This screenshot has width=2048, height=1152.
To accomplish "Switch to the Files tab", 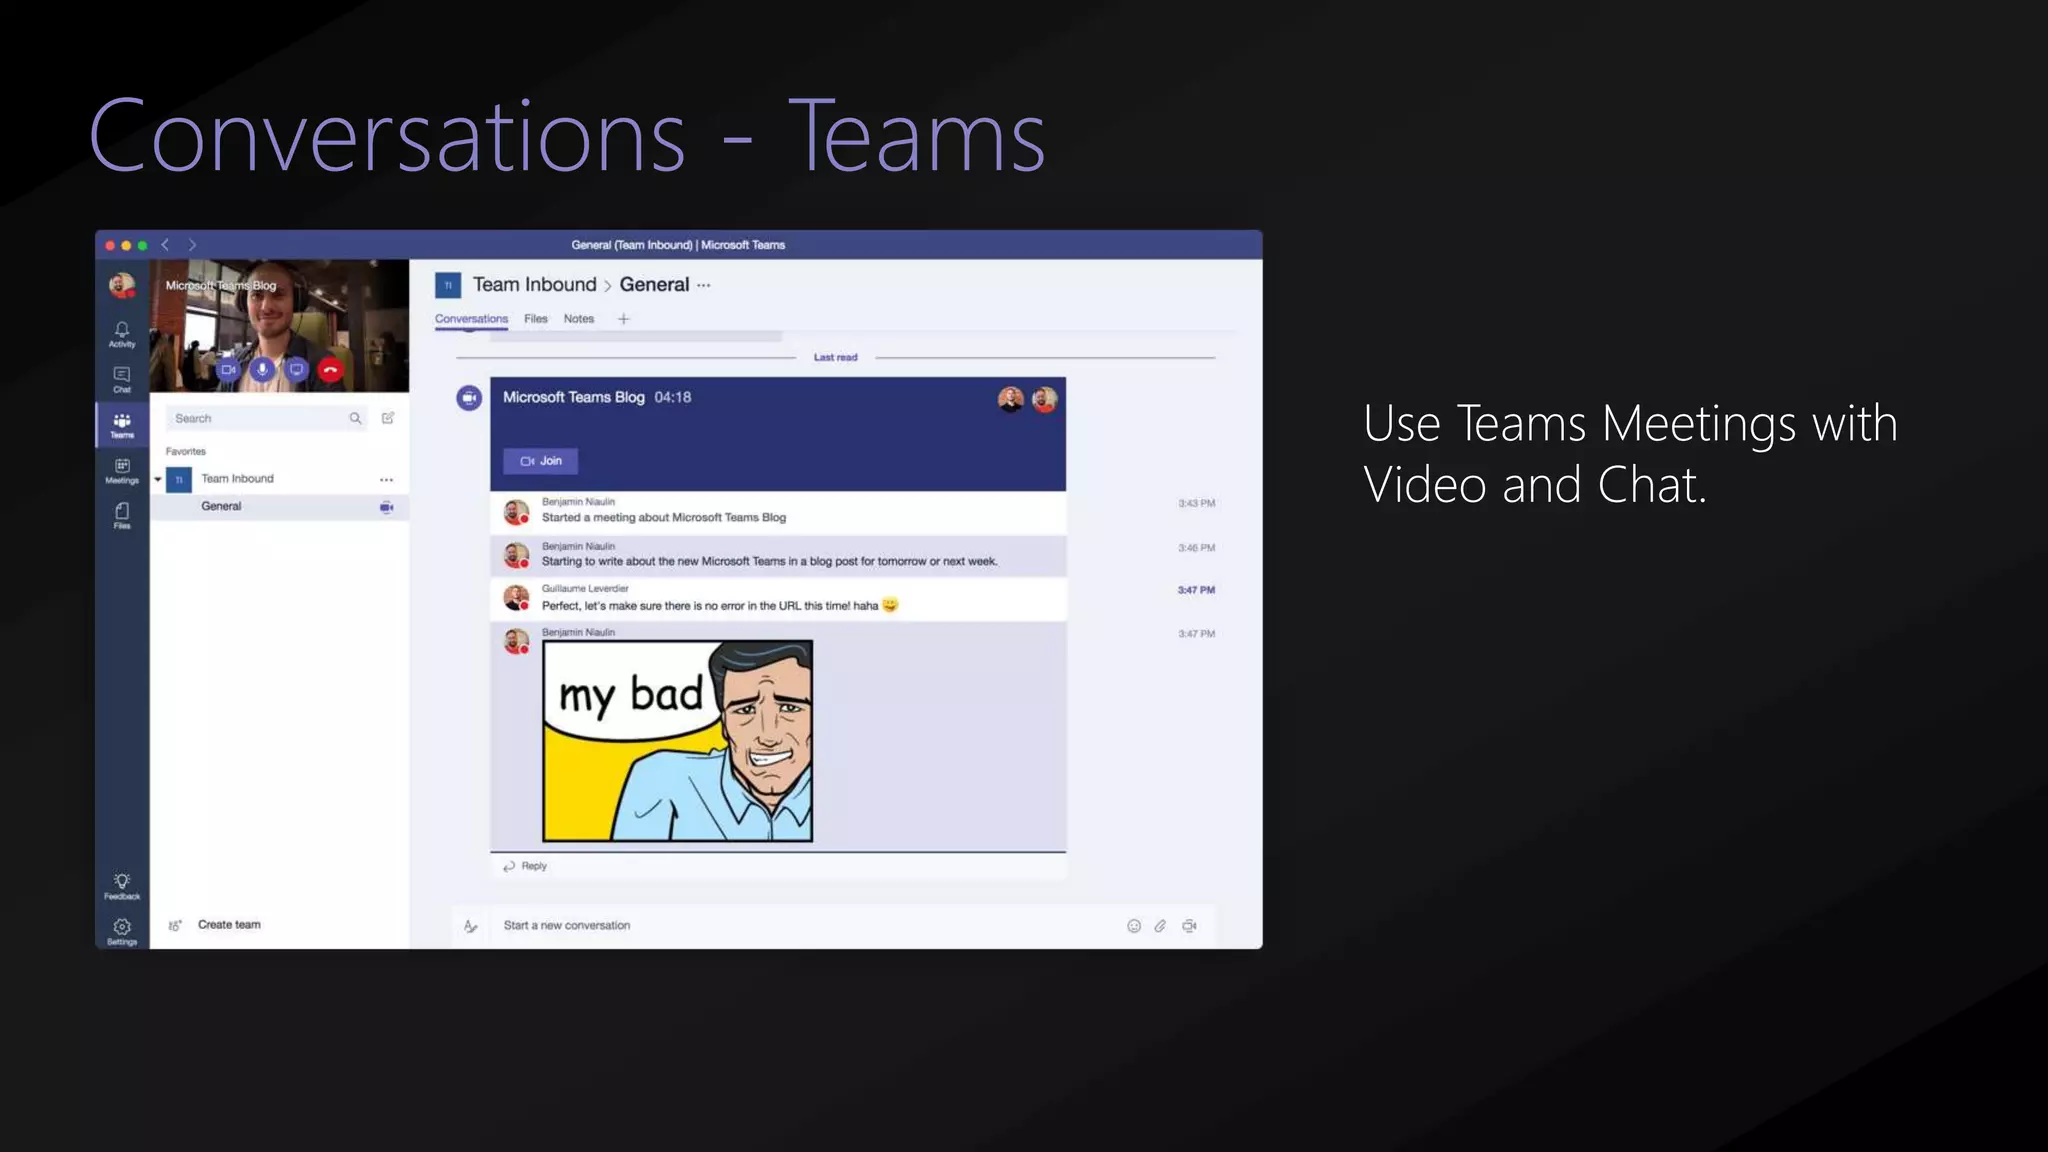I will tap(536, 319).
